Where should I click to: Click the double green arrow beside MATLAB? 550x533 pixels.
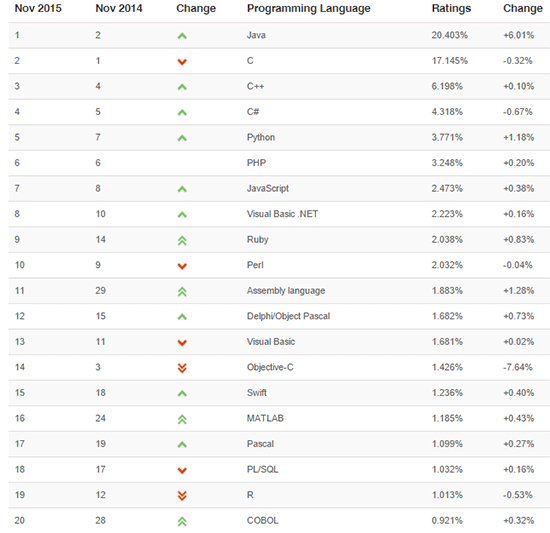pyautogui.click(x=182, y=419)
